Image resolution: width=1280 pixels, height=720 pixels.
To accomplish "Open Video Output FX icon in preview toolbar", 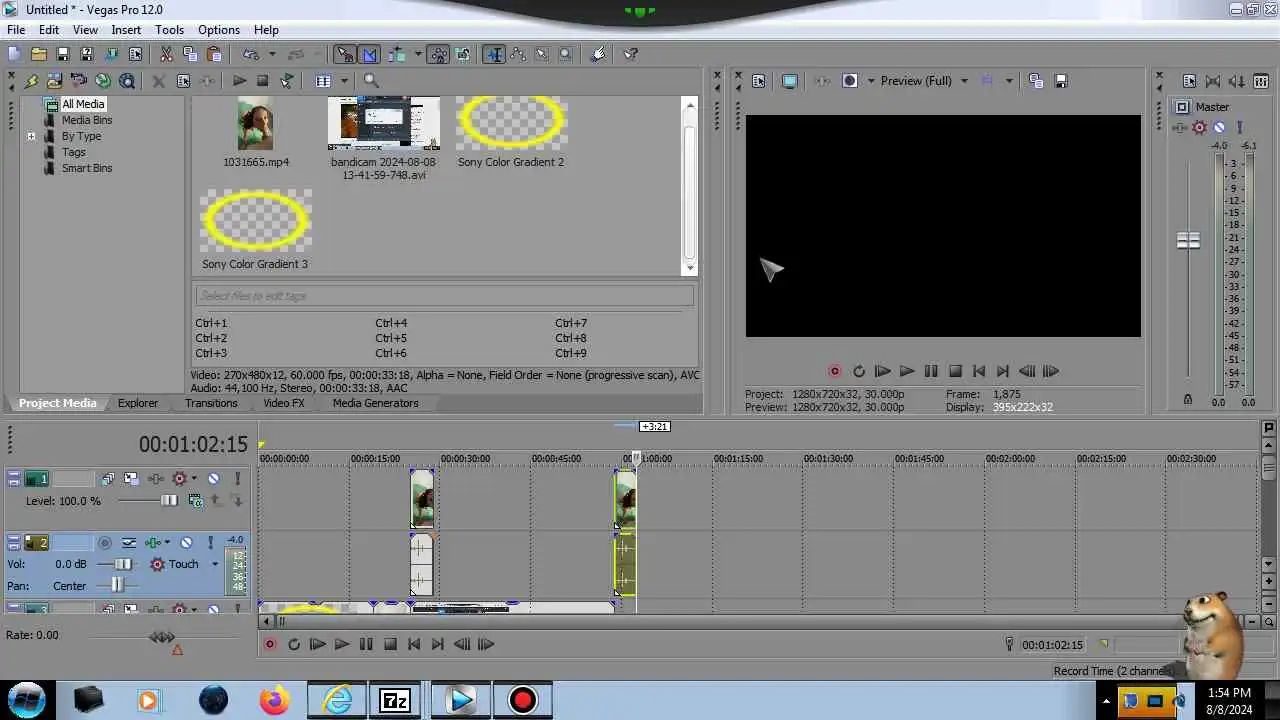I will (822, 81).
